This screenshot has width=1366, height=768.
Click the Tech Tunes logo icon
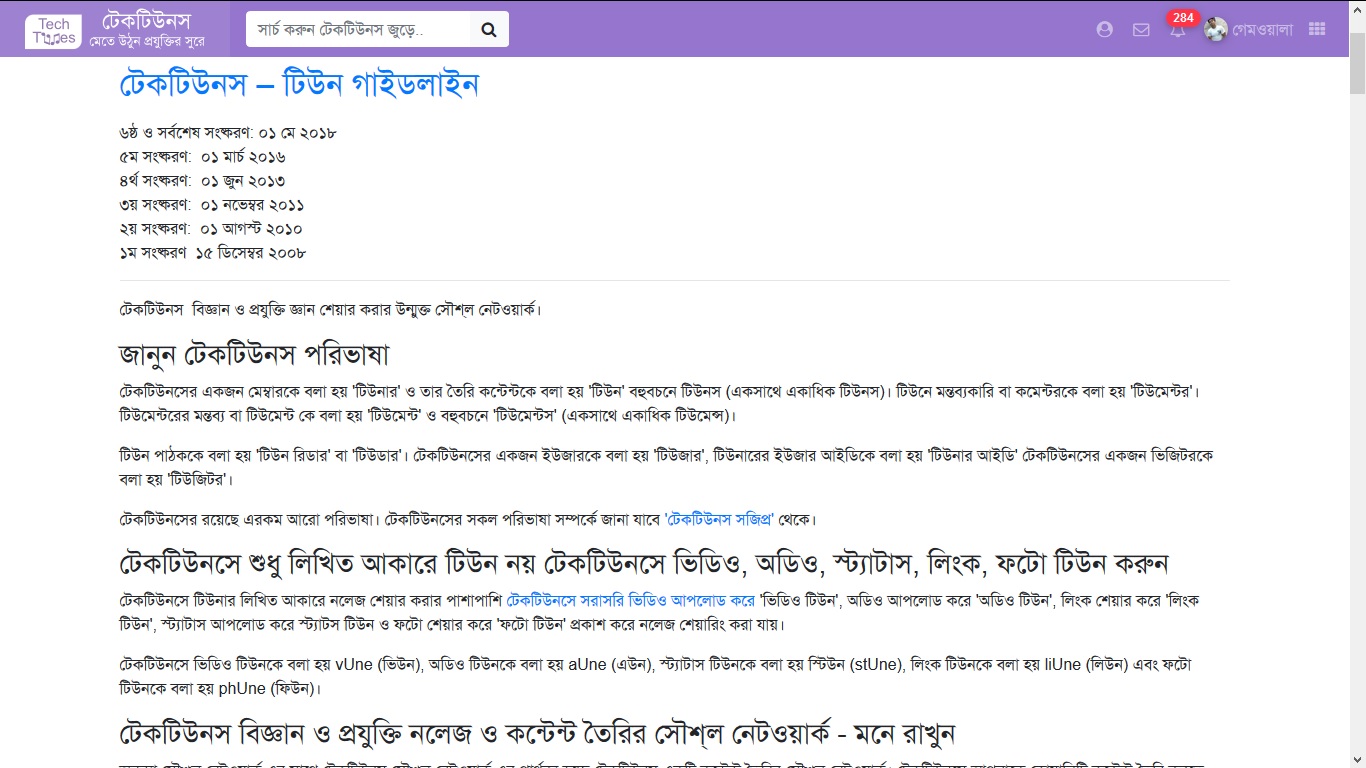pyautogui.click(x=53, y=31)
